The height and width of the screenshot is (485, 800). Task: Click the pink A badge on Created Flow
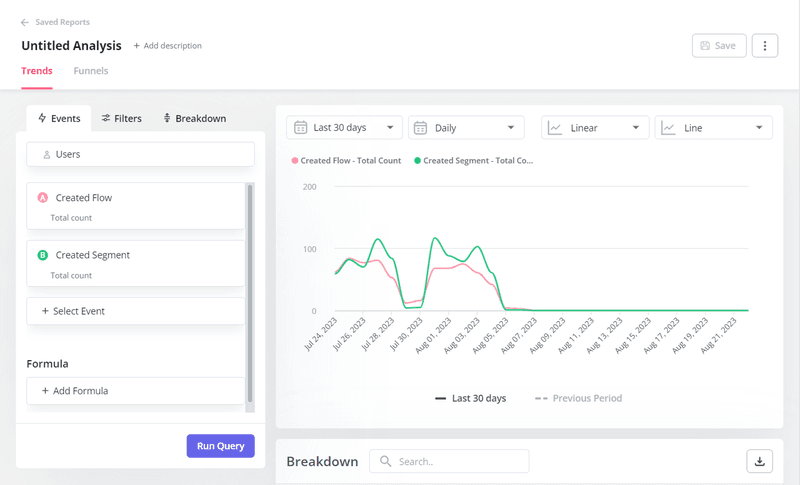click(43, 198)
